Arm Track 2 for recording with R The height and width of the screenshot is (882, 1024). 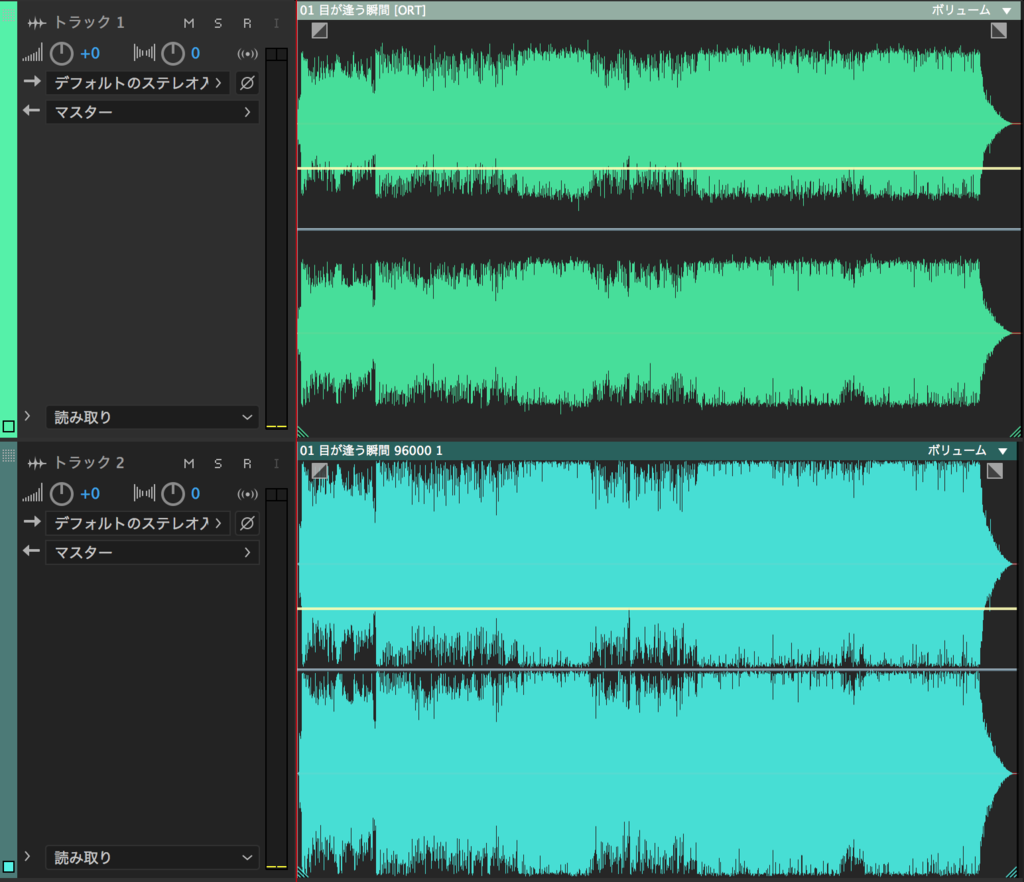[x=247, y=464]
